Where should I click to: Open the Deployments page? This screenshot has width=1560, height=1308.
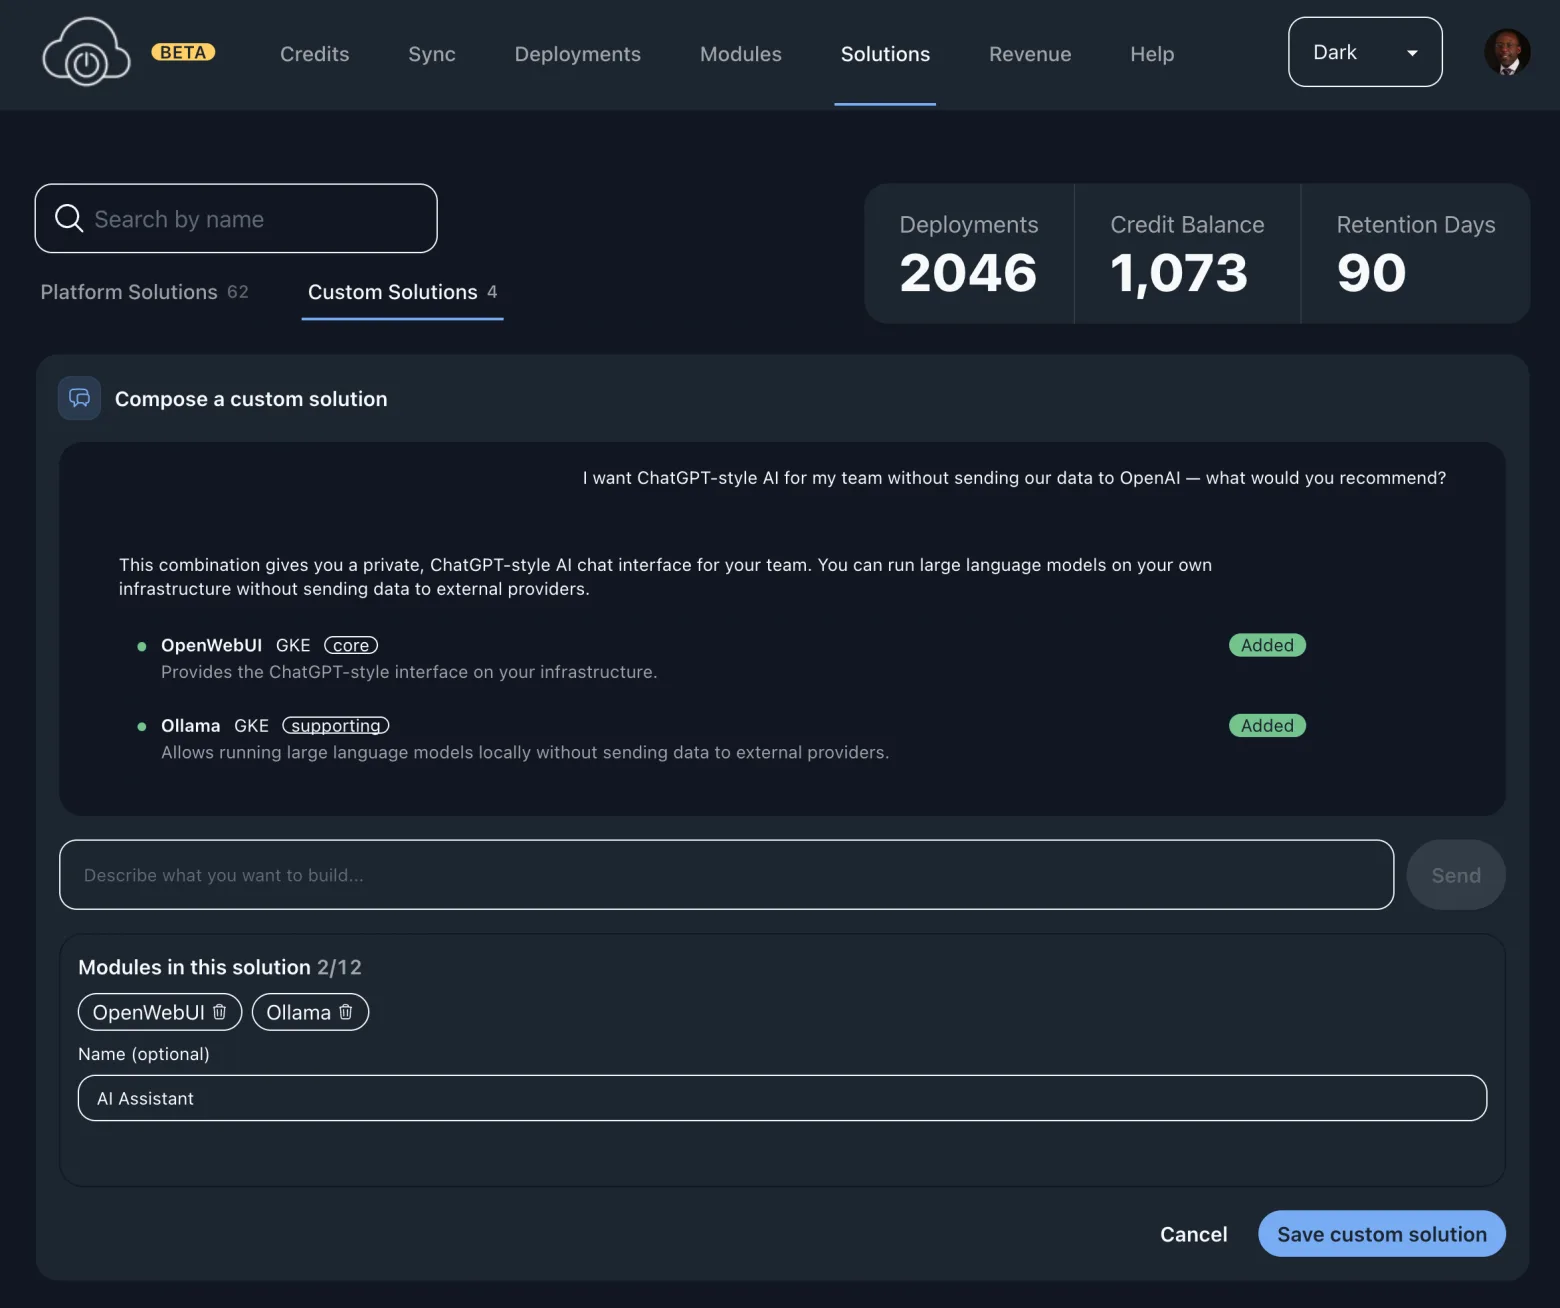tap(578, 54)
